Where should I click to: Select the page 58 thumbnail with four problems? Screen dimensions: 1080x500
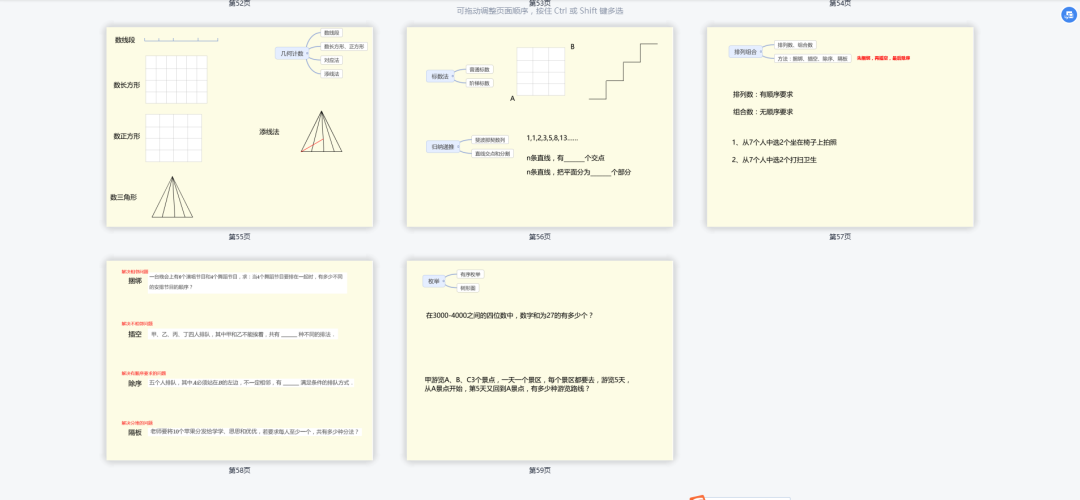[x=240, y=360]
